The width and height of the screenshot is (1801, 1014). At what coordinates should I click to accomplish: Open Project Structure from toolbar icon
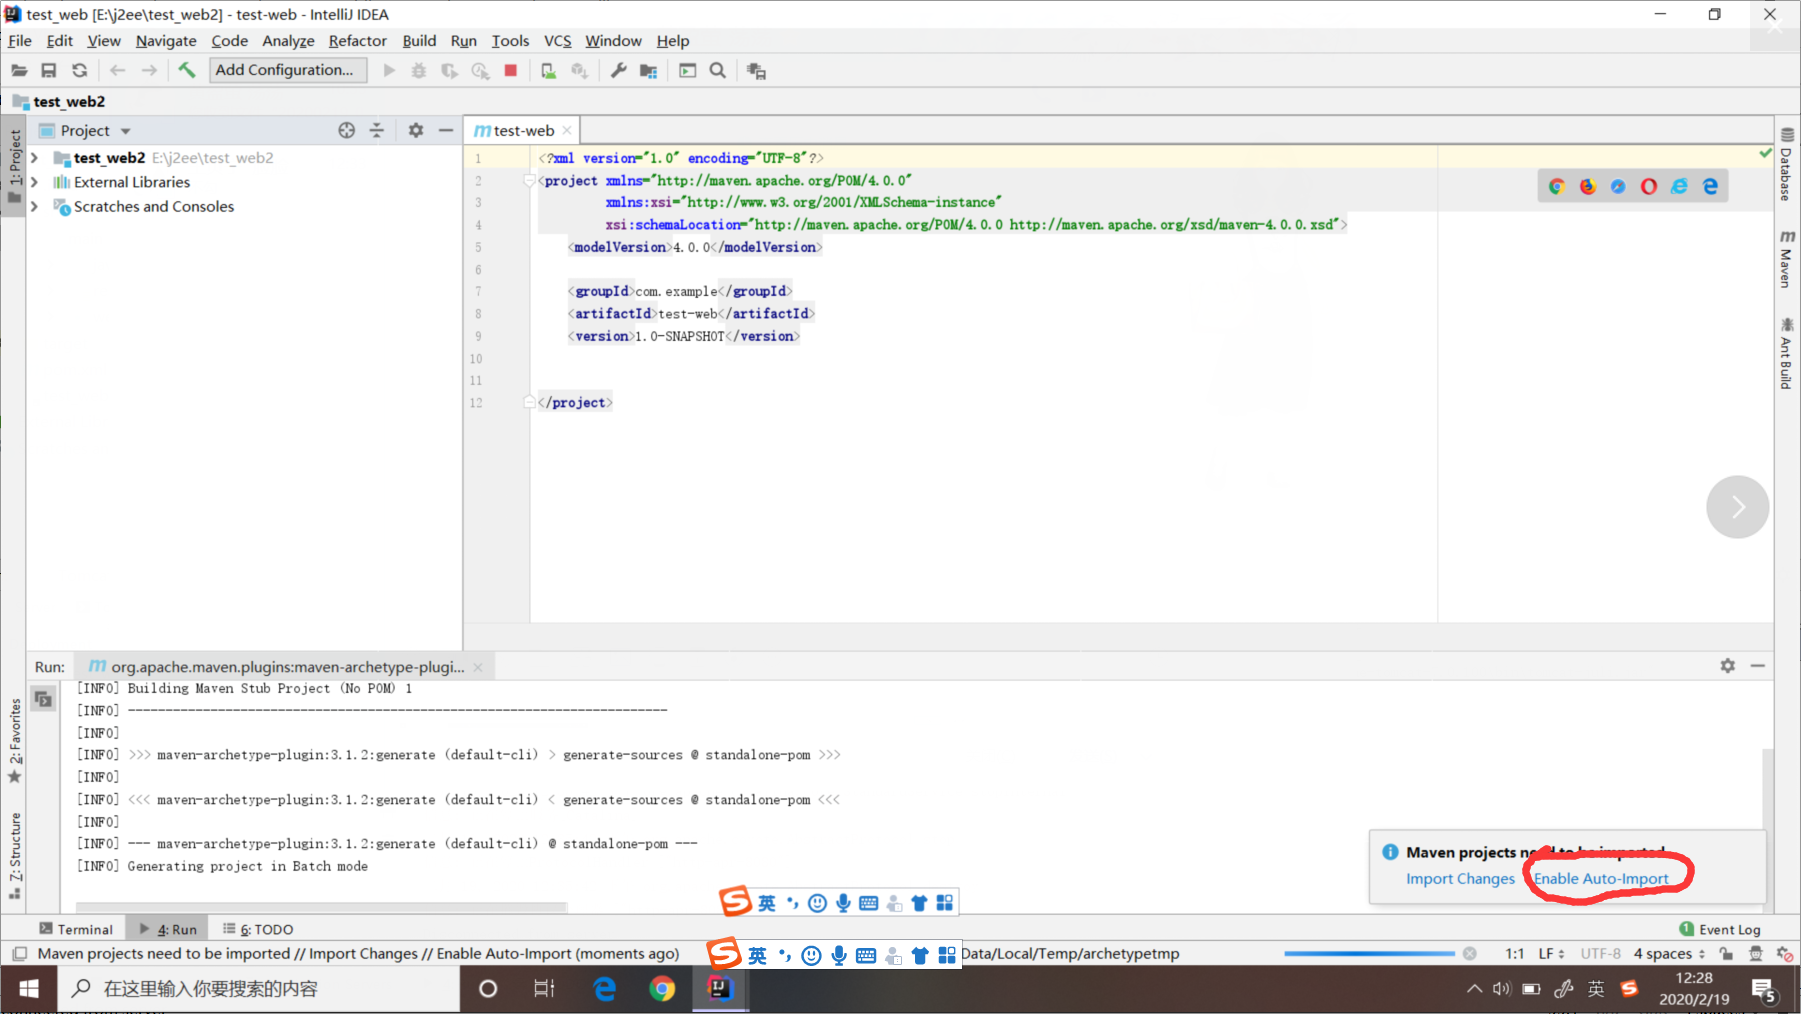[x=649, y=71]
